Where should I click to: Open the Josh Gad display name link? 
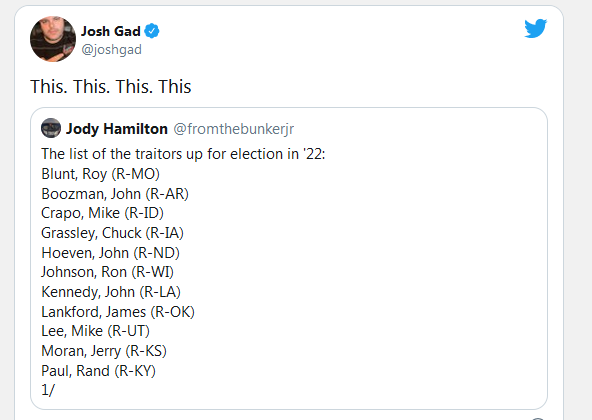111,31
